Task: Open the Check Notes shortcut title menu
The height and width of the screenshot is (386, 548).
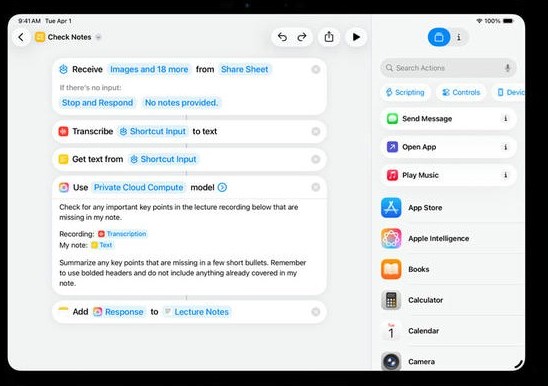Action: [x=69, y=37]
